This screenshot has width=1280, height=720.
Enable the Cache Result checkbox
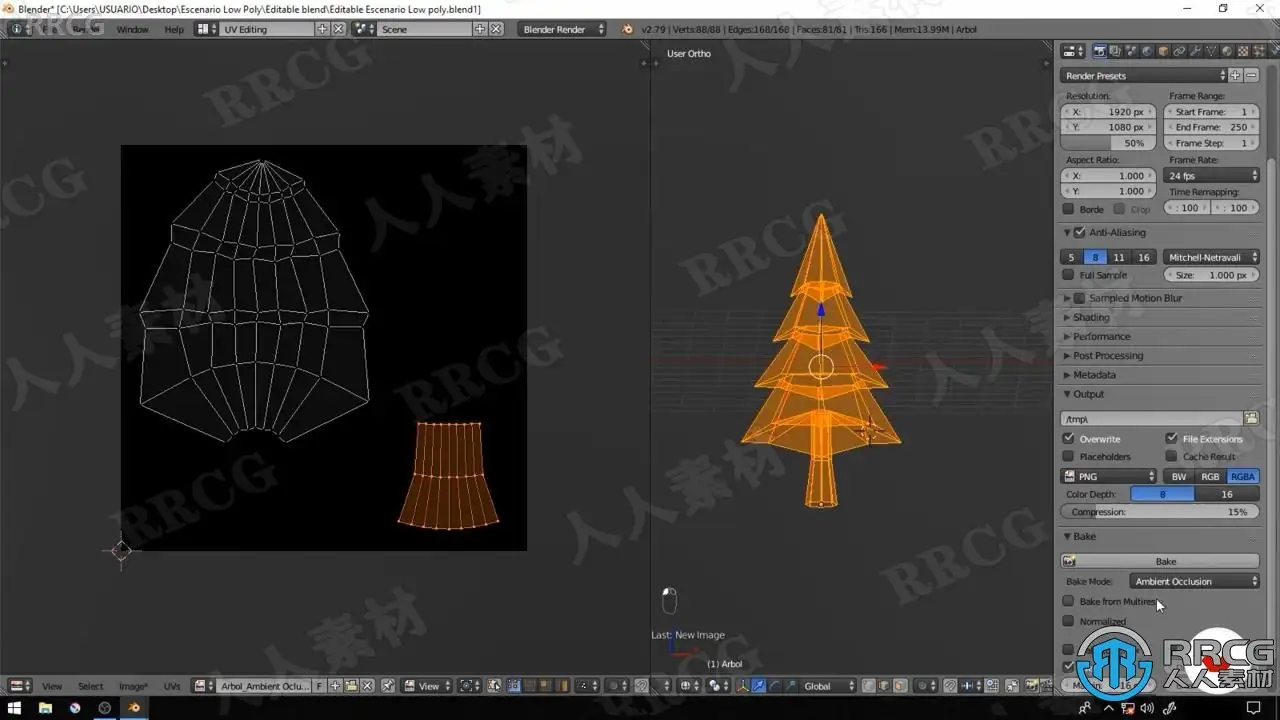point(1171,456)
